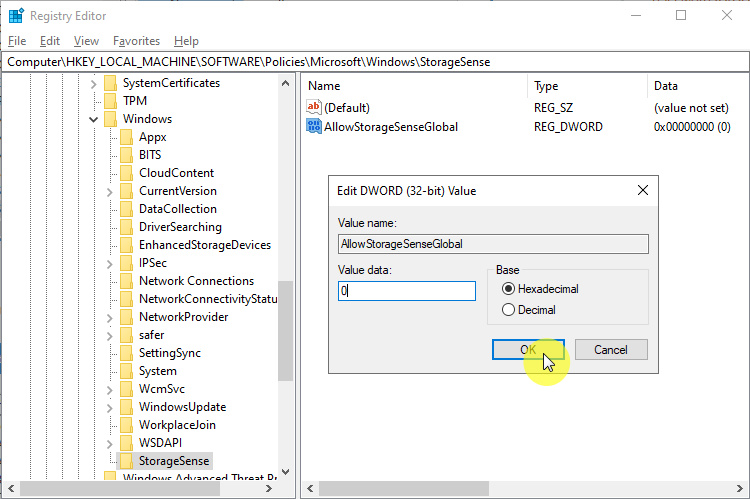Click the Value data input field
Image resolution: width=750 pixels, height=499 pixels.
[407, 291]
